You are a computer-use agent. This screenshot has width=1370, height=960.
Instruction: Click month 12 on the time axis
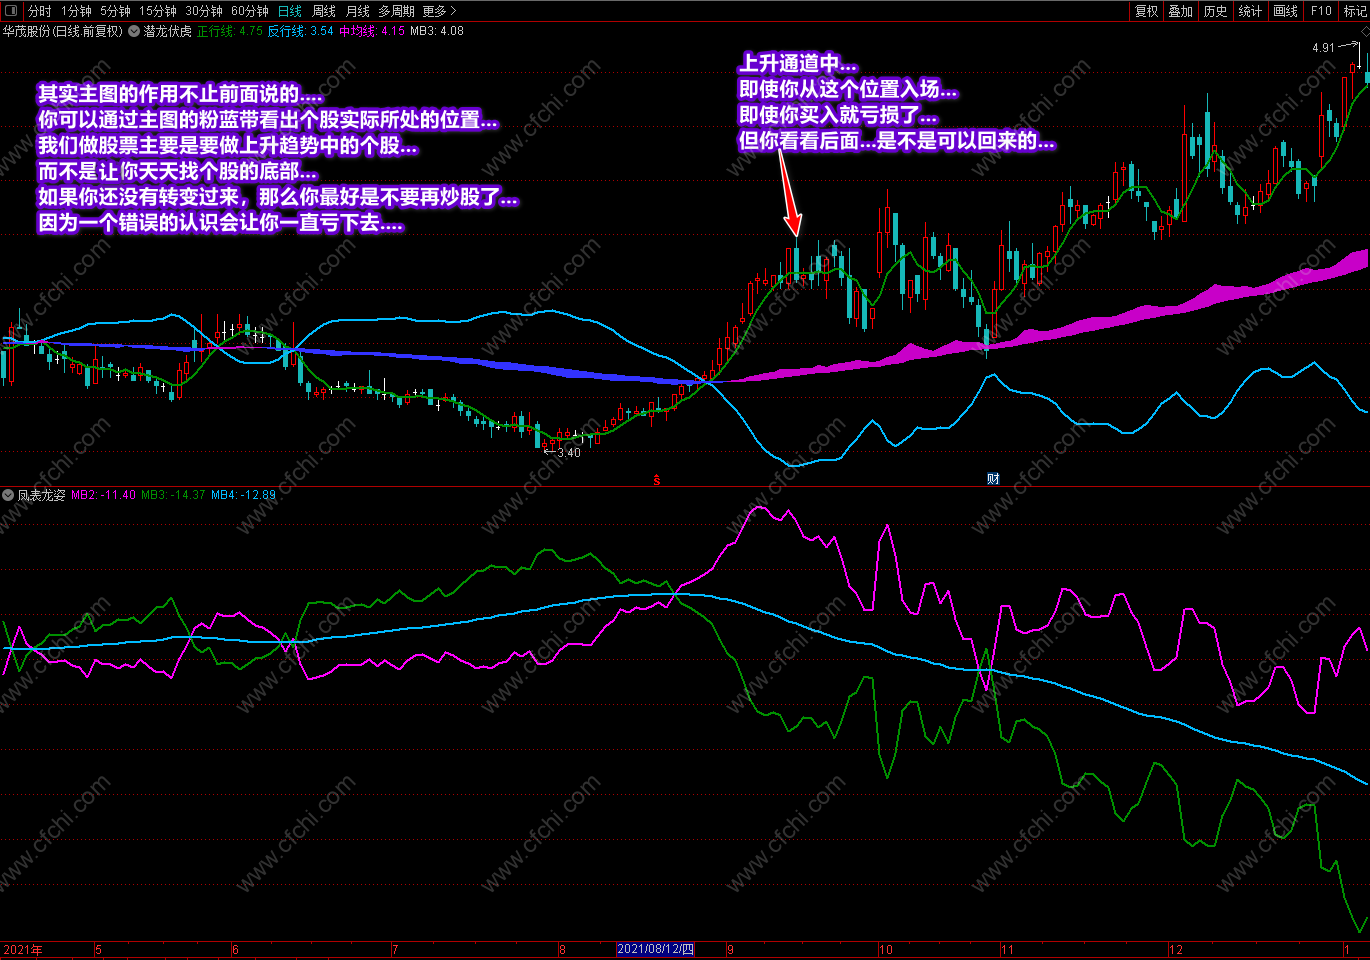1176,950
